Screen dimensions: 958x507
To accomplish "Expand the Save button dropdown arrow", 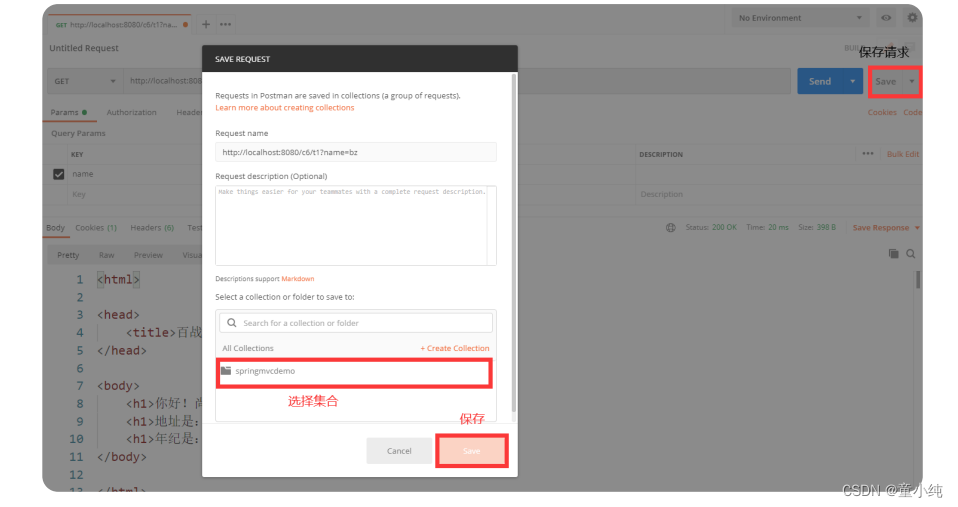I will 911,81.
